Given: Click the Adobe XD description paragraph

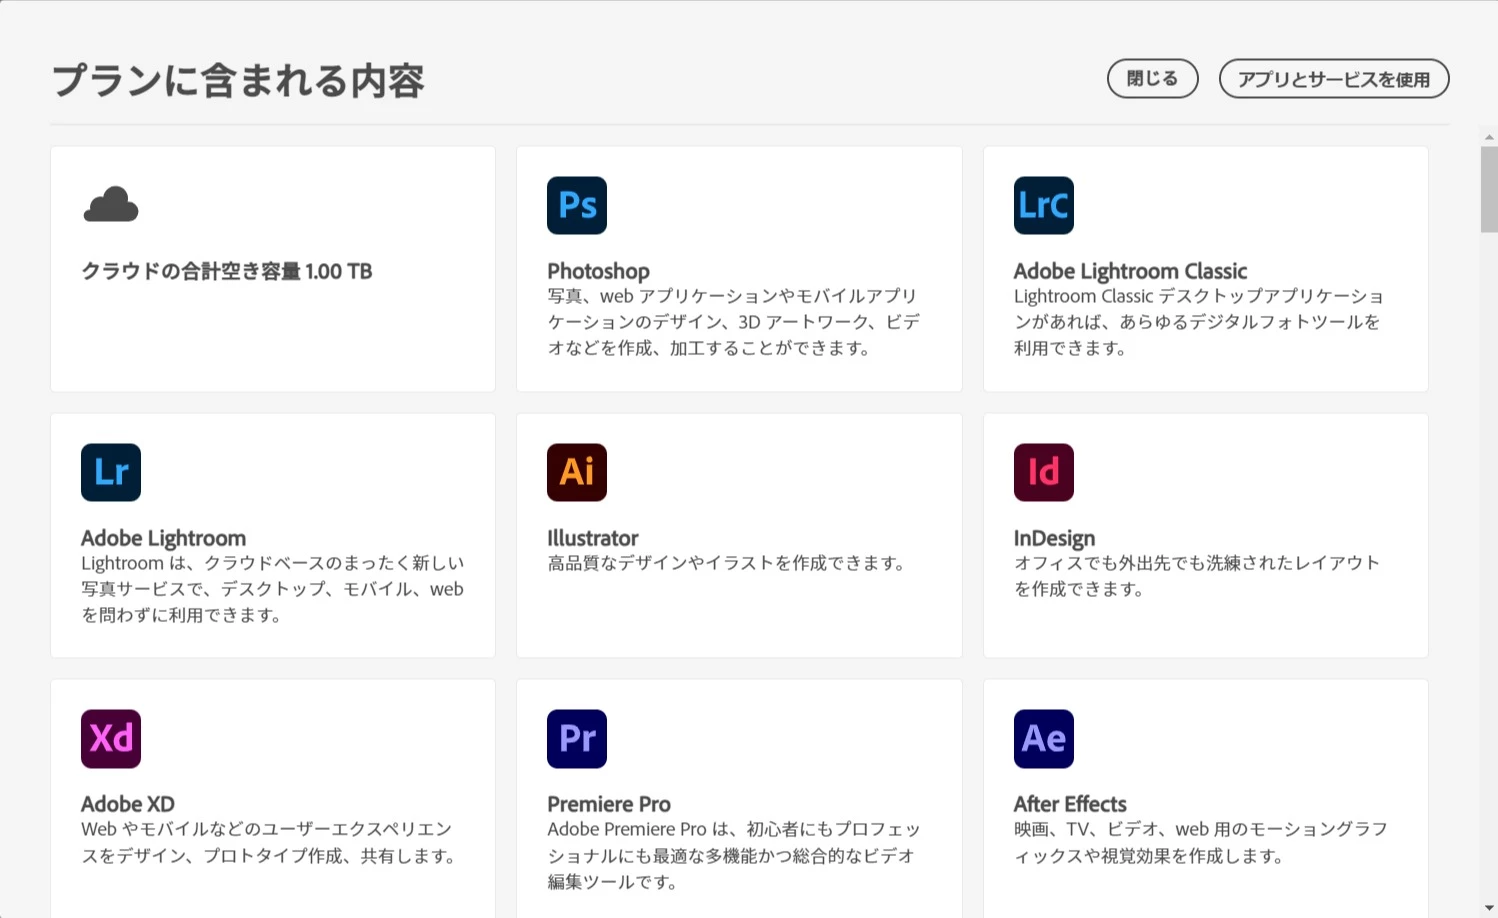Looking at the screenshot, I should (269, 842).
